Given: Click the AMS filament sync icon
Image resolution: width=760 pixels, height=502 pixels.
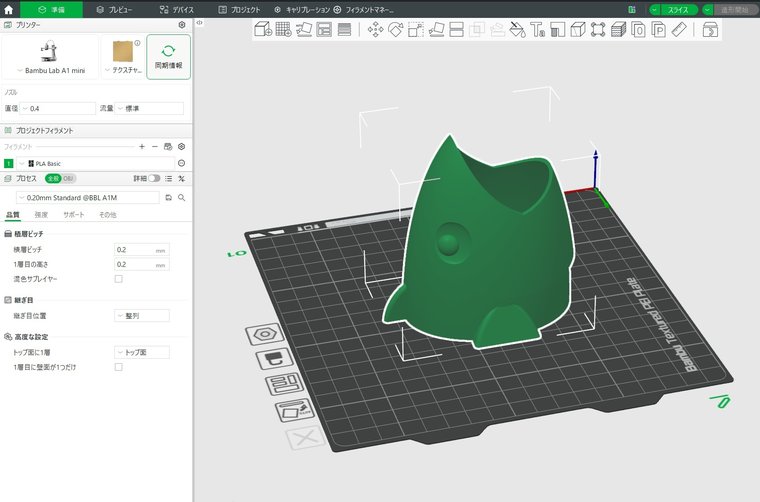Looking at the screenshot, I should pos(168,146).
